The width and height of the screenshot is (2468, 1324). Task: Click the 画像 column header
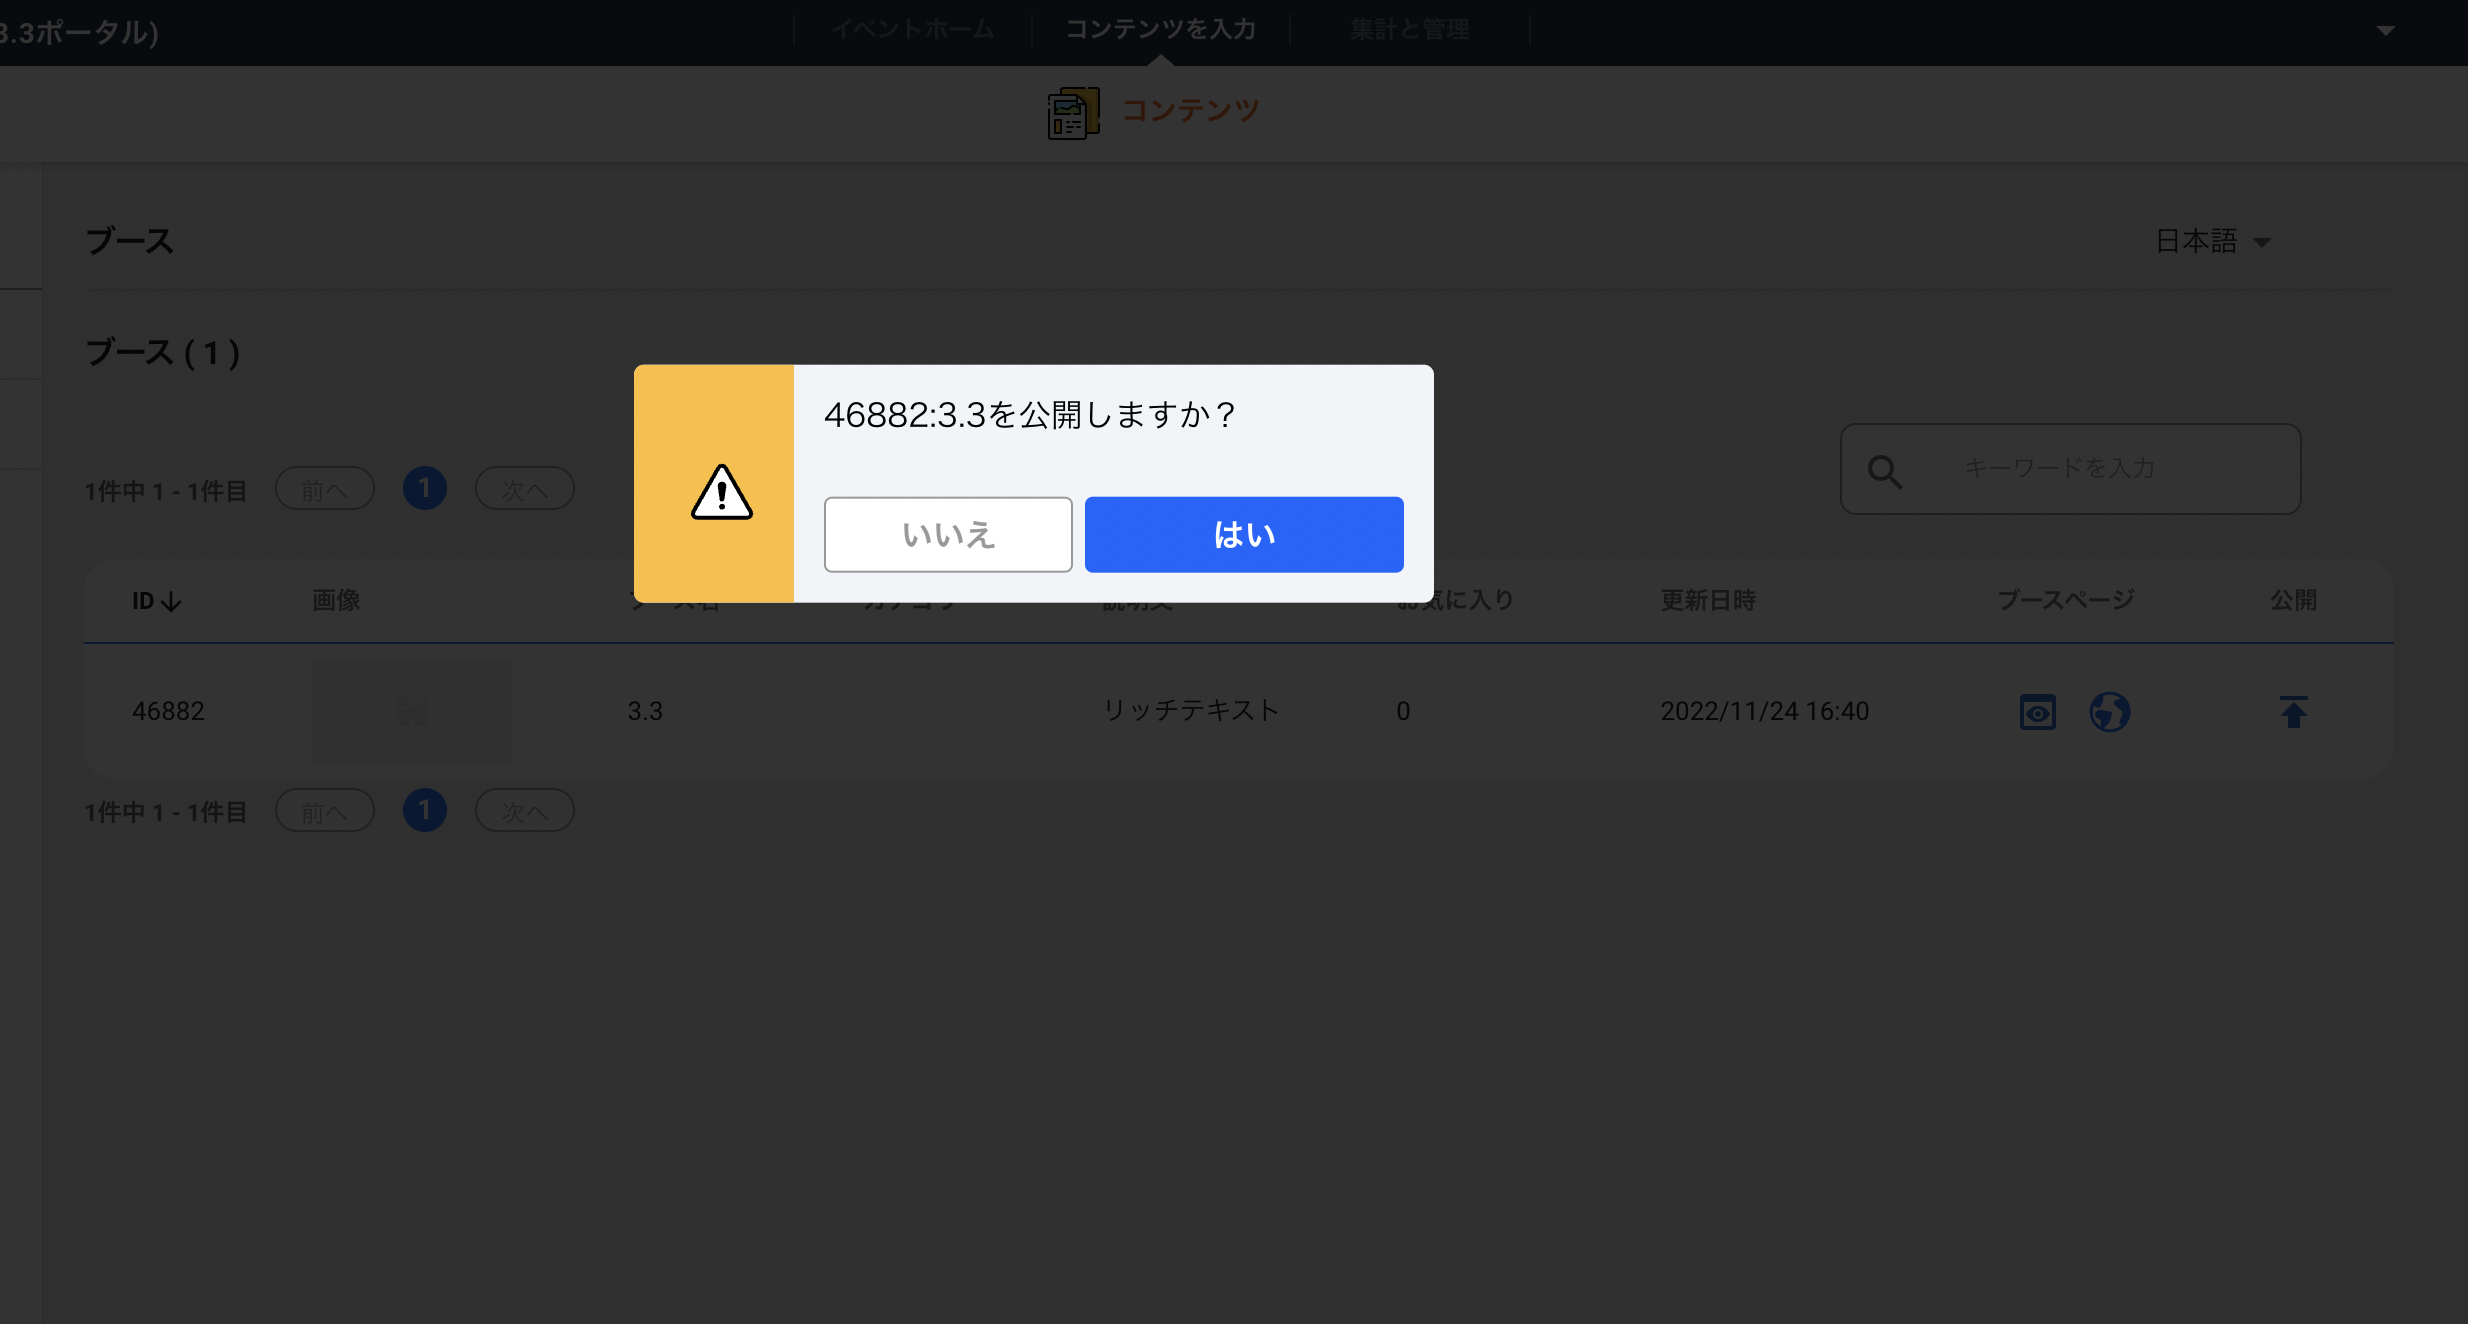click(x=336, y=600)
